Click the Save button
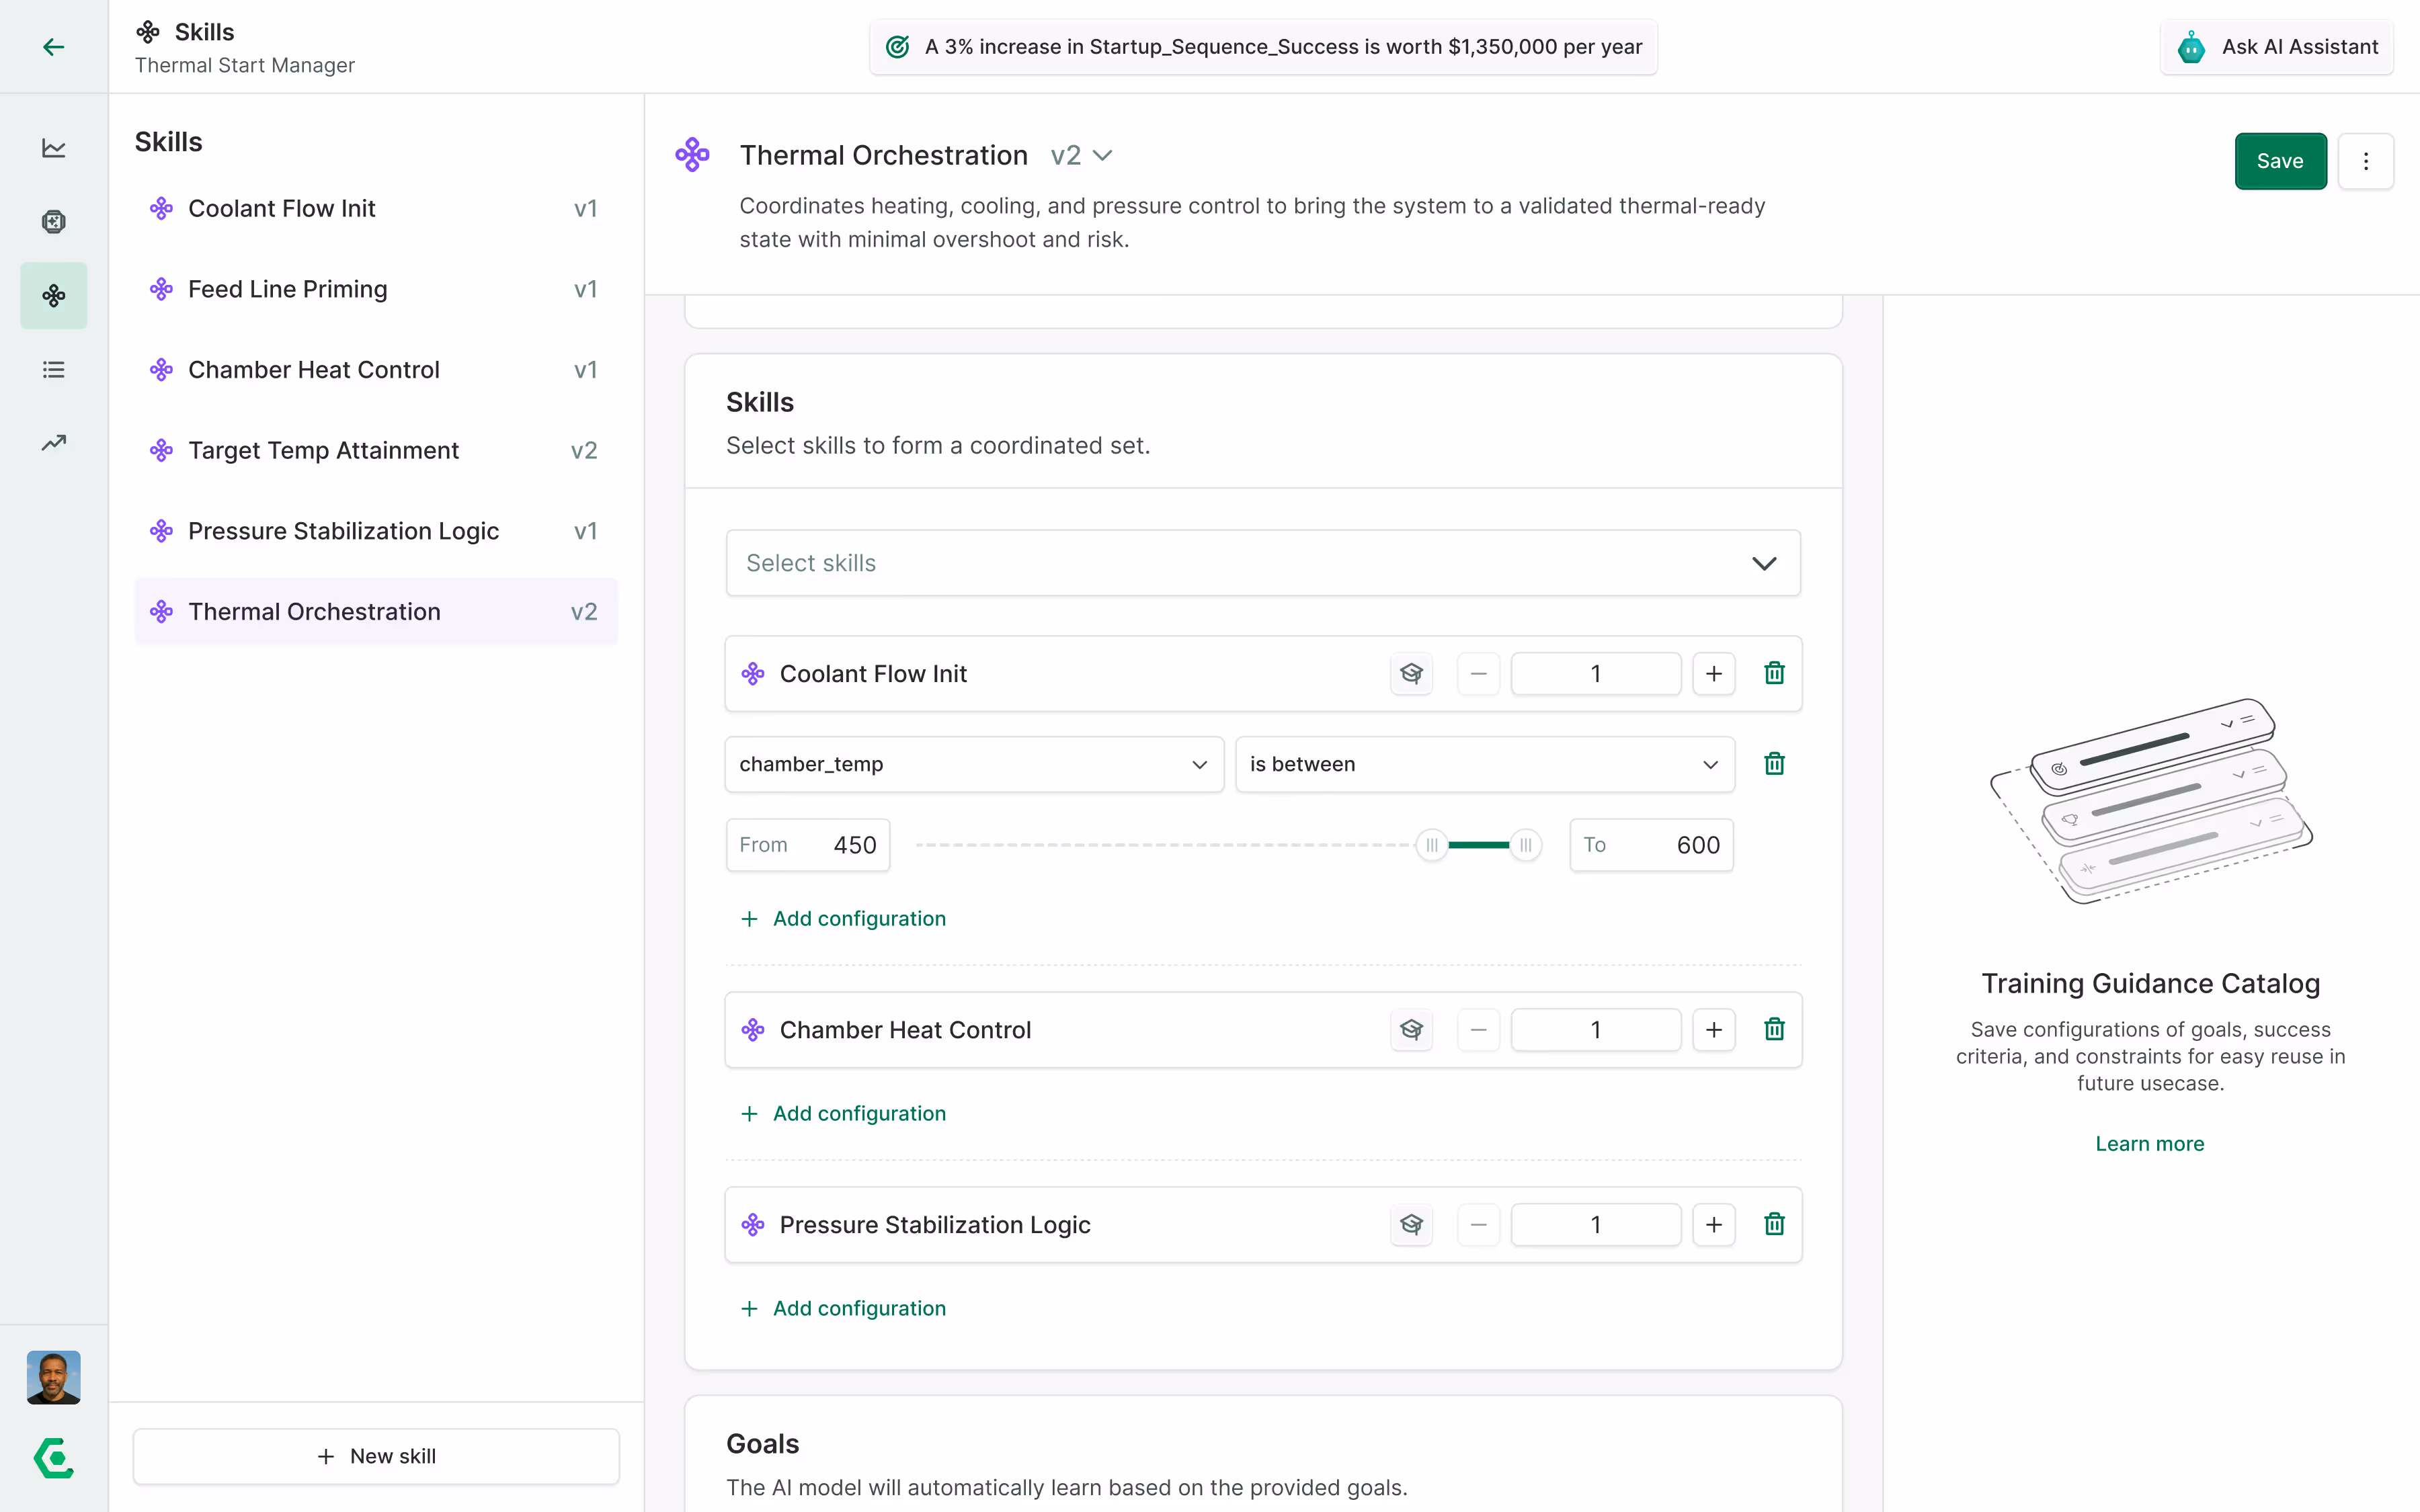The image size is (2420, 1512). 2280,161
